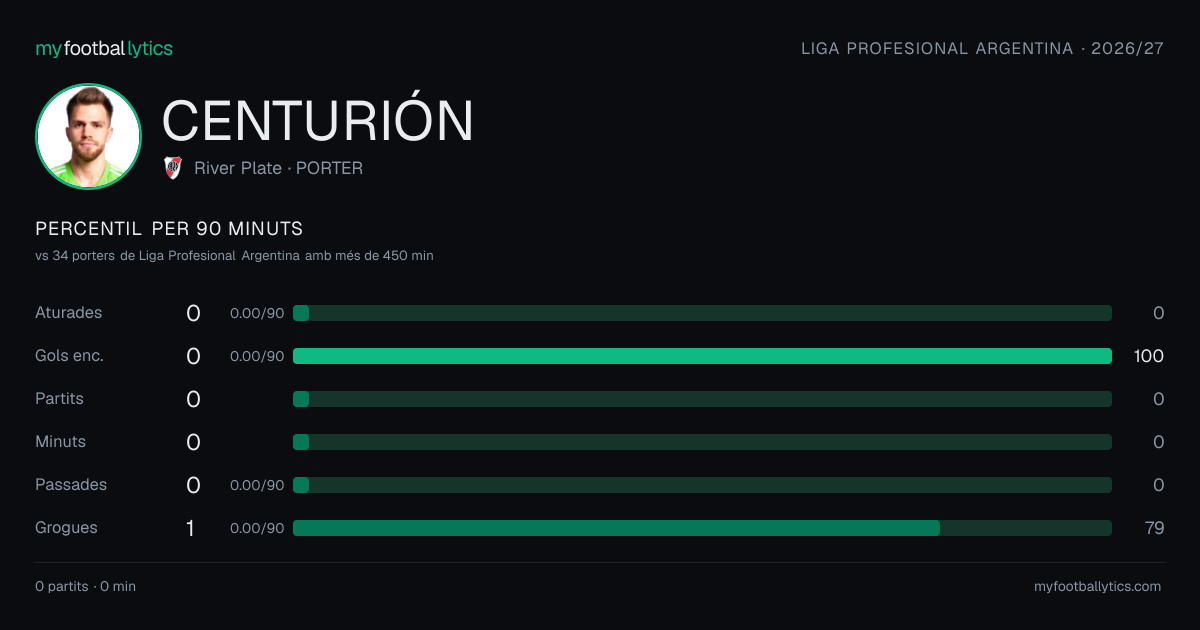Select the Minuts stat label
The height and width of the screenshot is (630, 1200).
[60, 442]
